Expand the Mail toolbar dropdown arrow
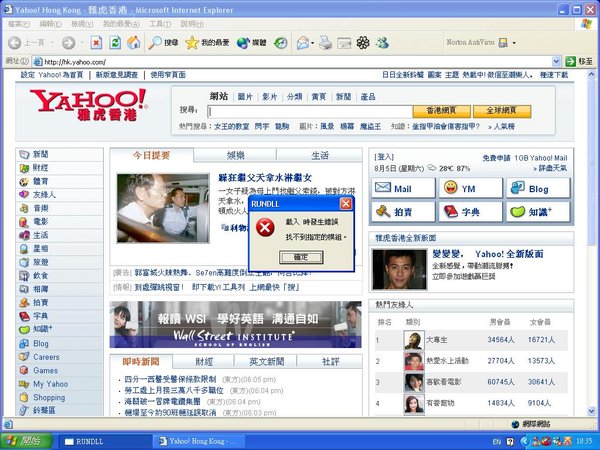This screenshot has height=450, width=600. point(312,43)
